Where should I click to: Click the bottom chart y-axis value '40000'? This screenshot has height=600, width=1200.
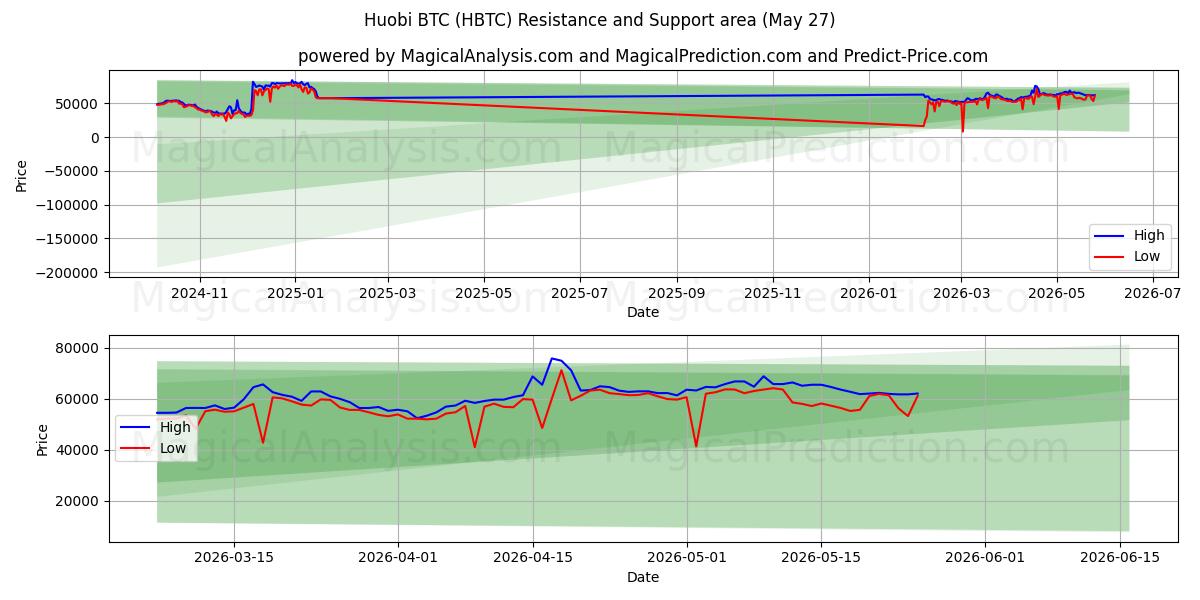click(79, 450)
